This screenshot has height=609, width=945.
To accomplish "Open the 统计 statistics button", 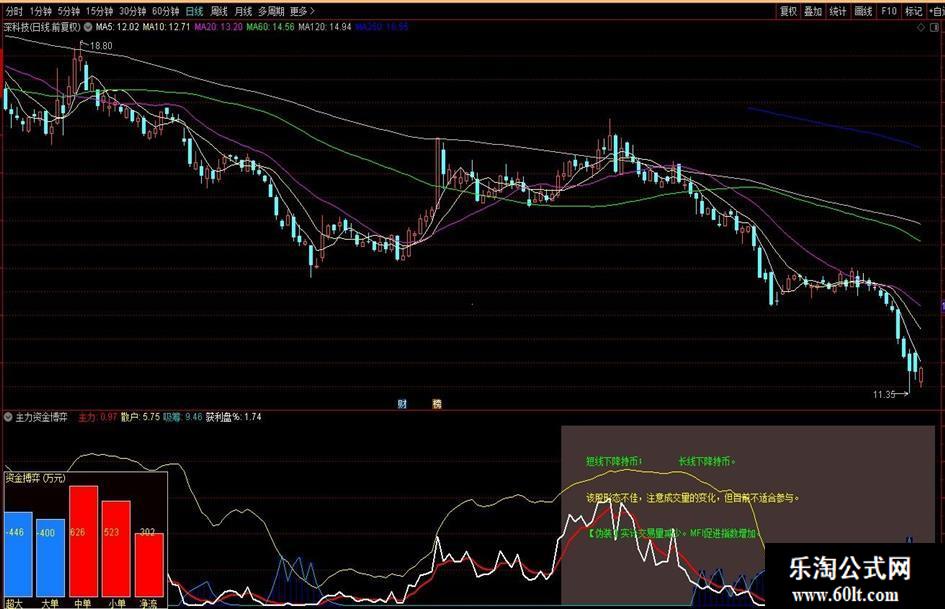I will click(x=837, y=11).
